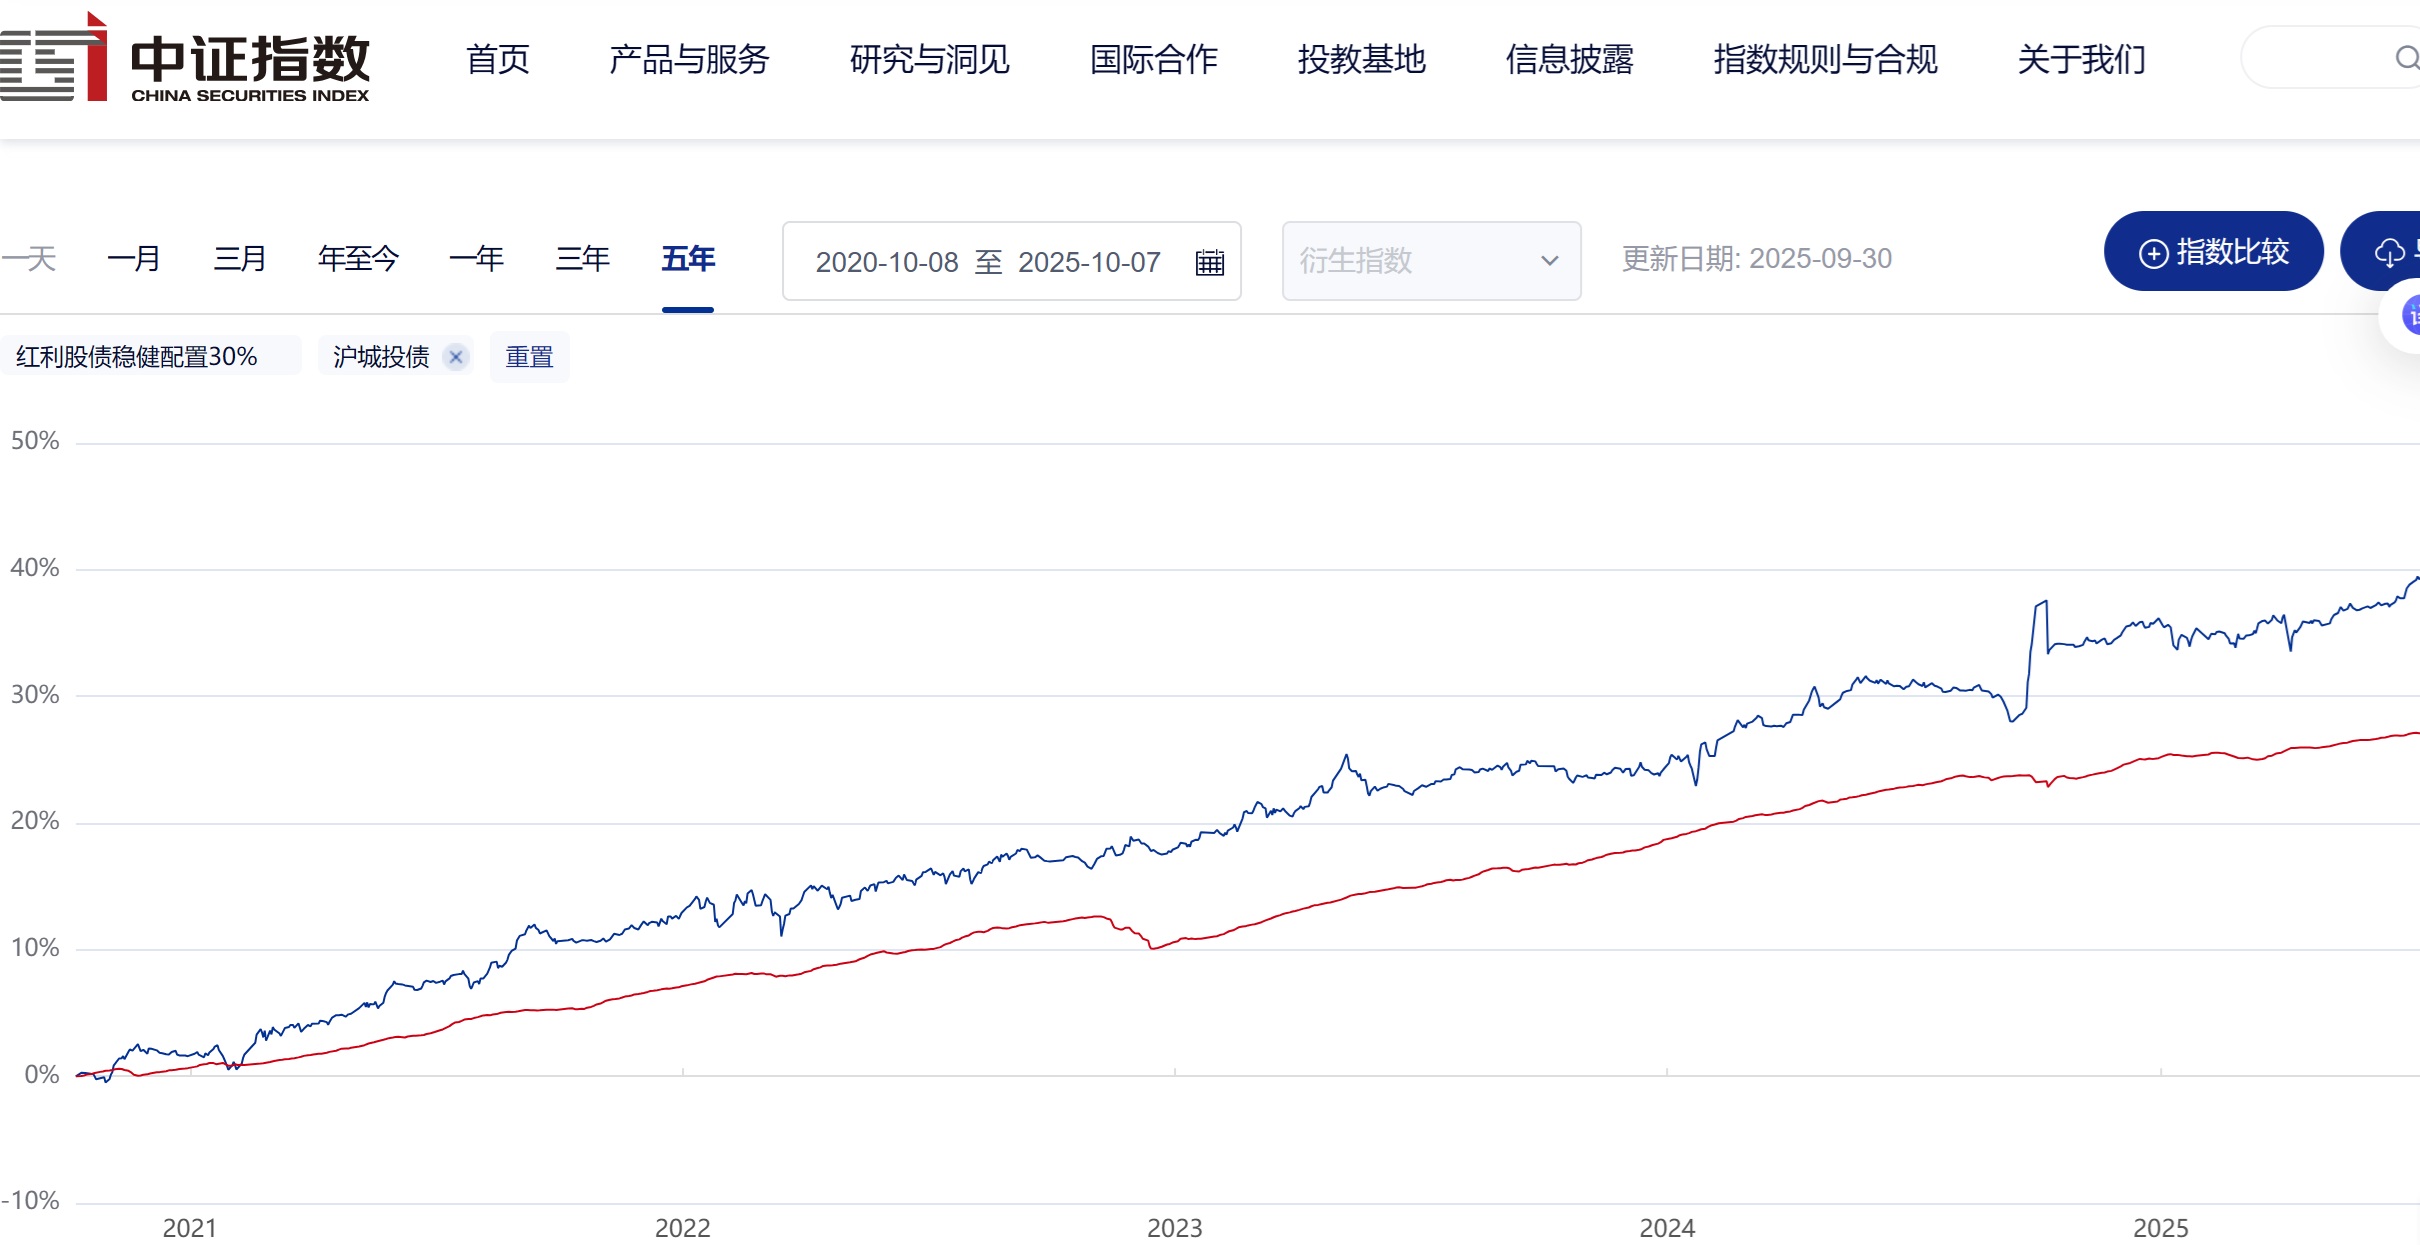Open the date range calendar icon
Image resolution: width=2420 pixels, height=1245 pixels.
(x=1209, y=262)
